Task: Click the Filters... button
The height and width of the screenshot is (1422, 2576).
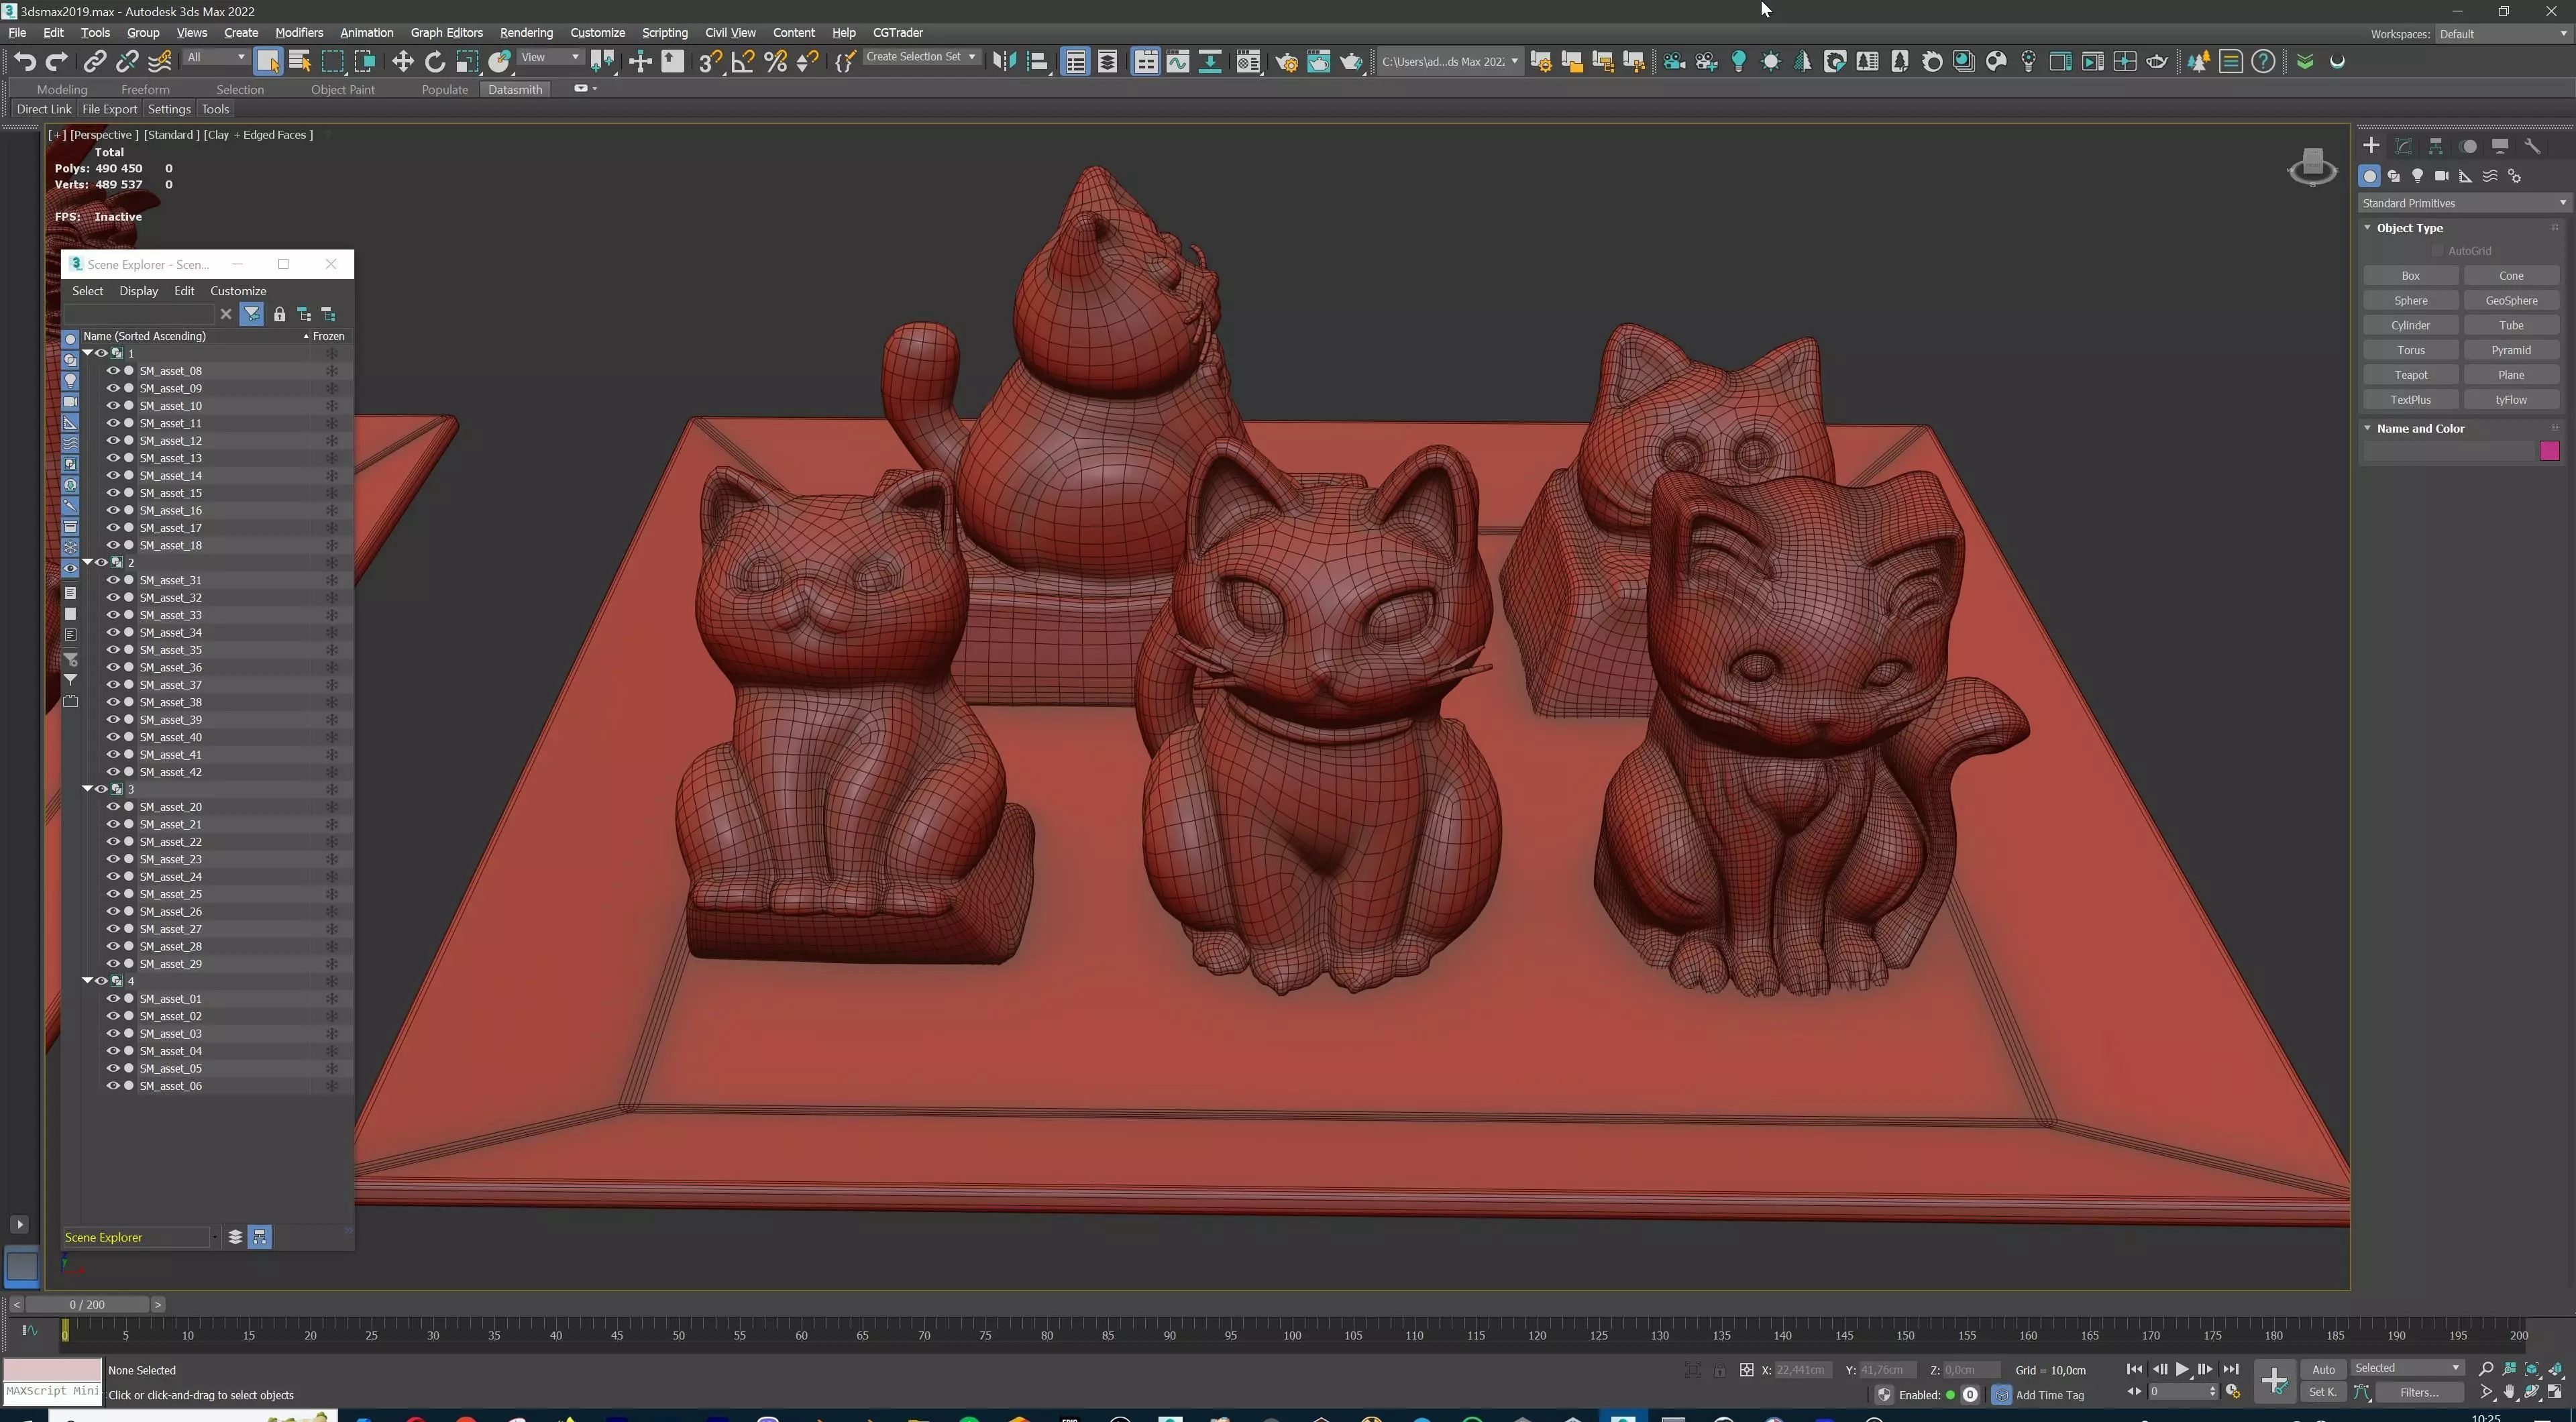Action: [2418, 1392]
